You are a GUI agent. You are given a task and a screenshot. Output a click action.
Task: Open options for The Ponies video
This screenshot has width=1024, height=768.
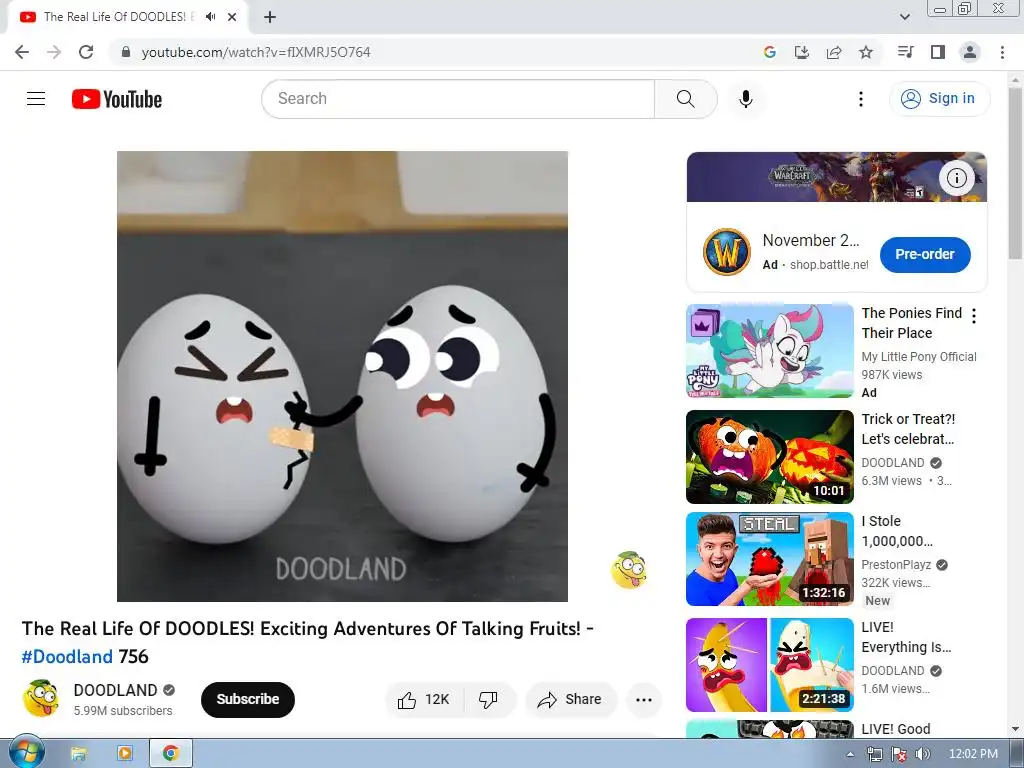pyautogui.click(x=974, y=316)
